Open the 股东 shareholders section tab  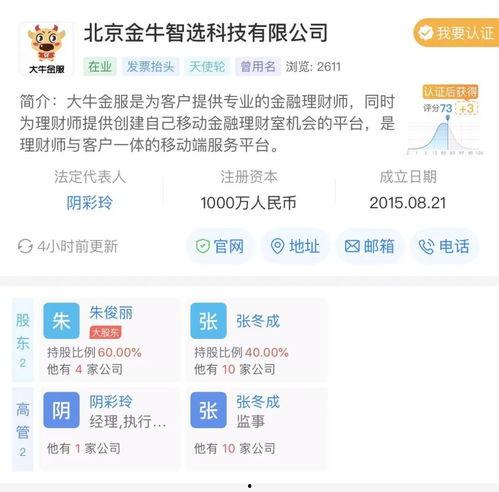coord(23,340)
